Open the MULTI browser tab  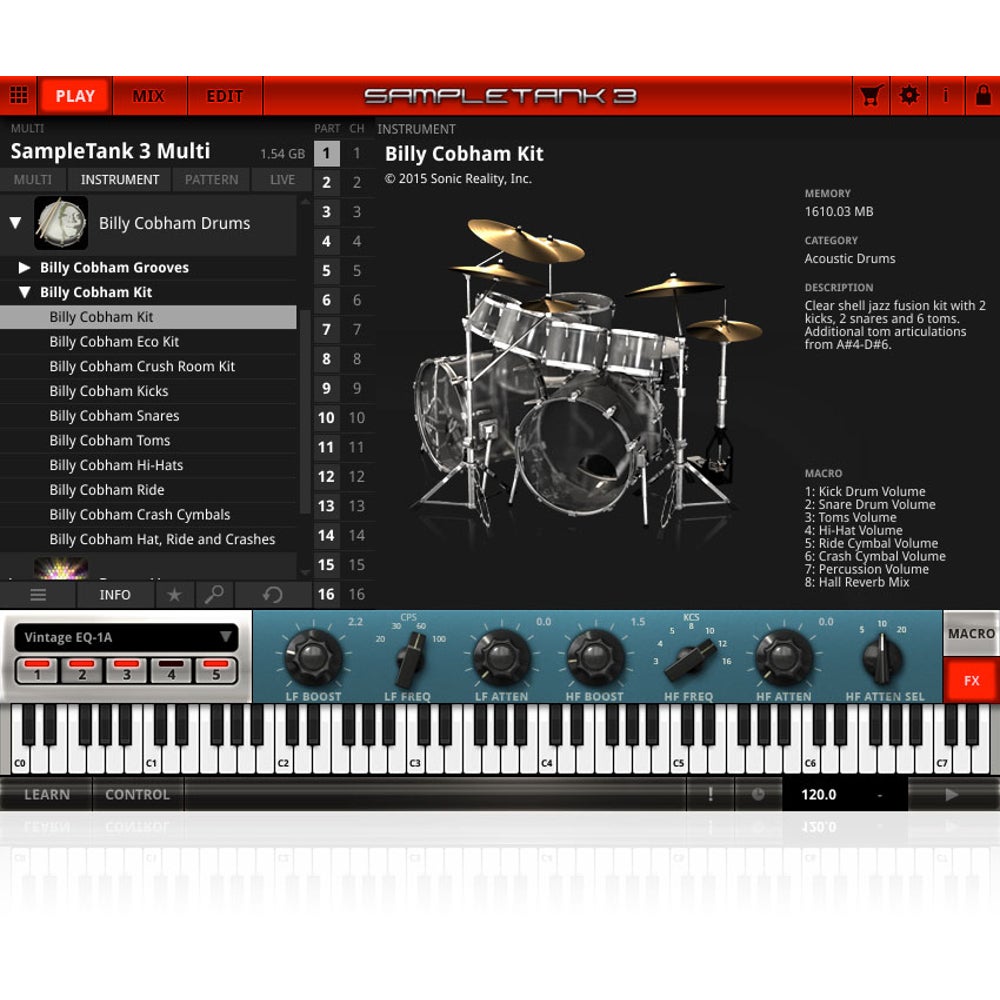point(33,180)
